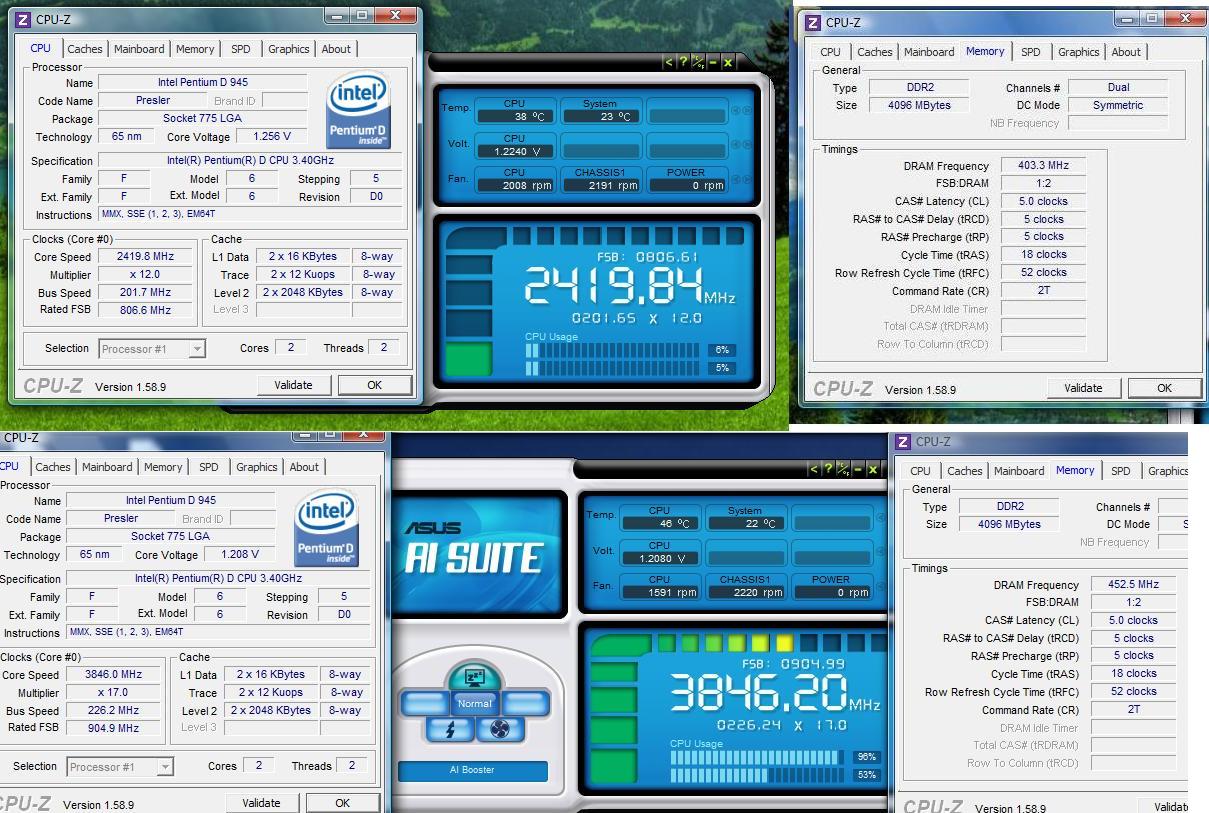Viewport: 1209px width, 813px height.
Task: Open Caches tab in the 452.5 MHz memory CPU-Z
Action: coord(965,471)
